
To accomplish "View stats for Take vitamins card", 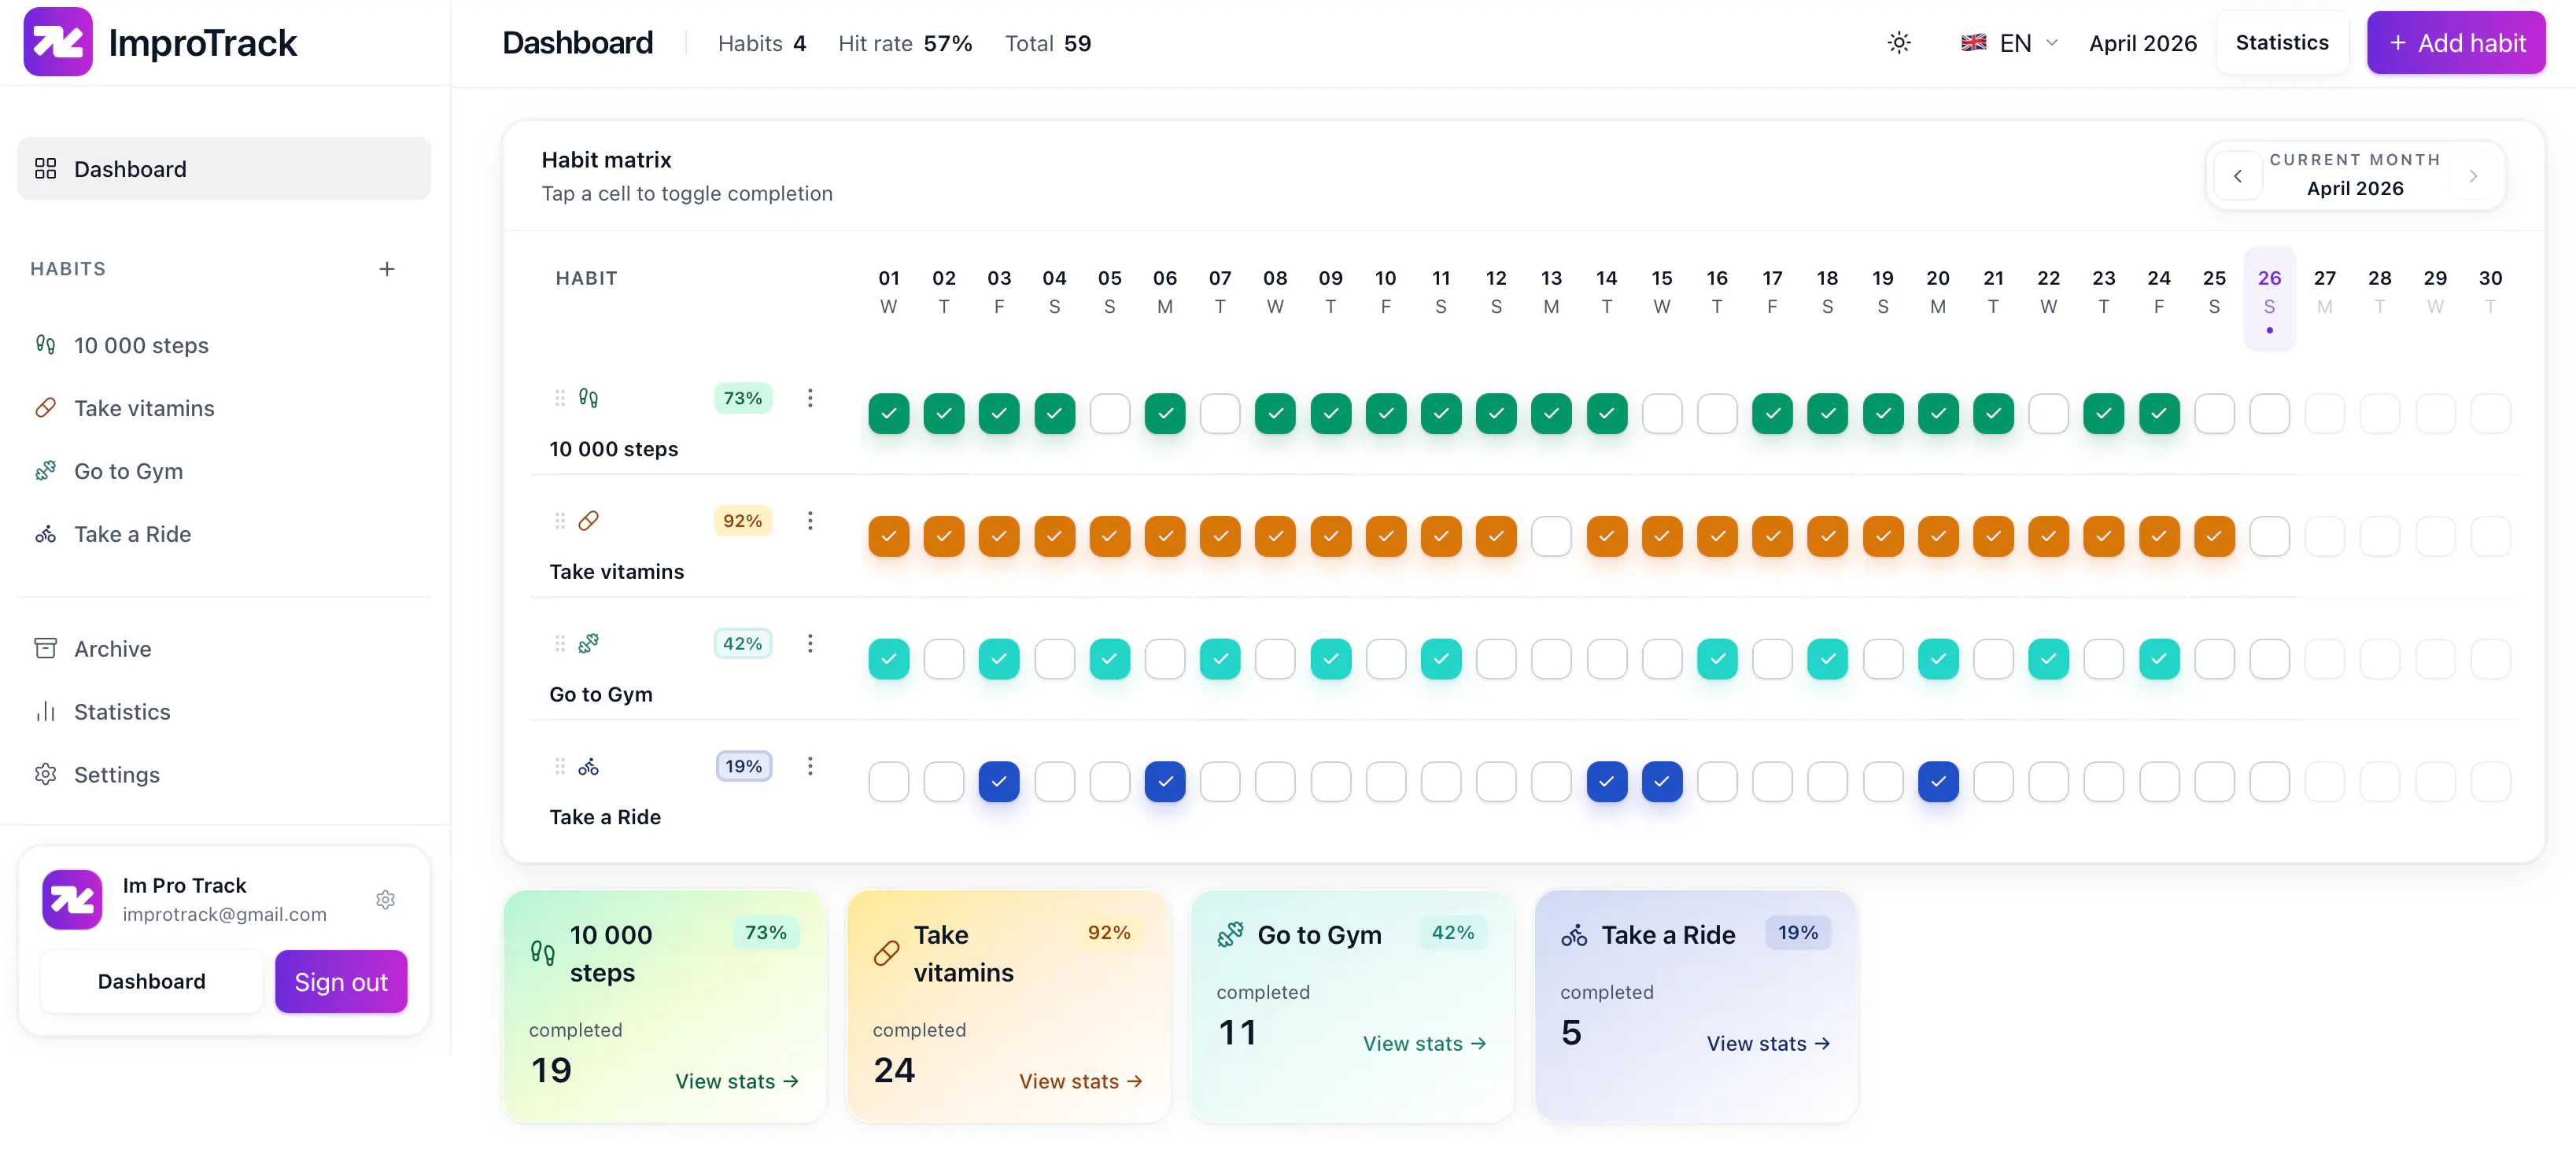I will click(1081, 1081).
